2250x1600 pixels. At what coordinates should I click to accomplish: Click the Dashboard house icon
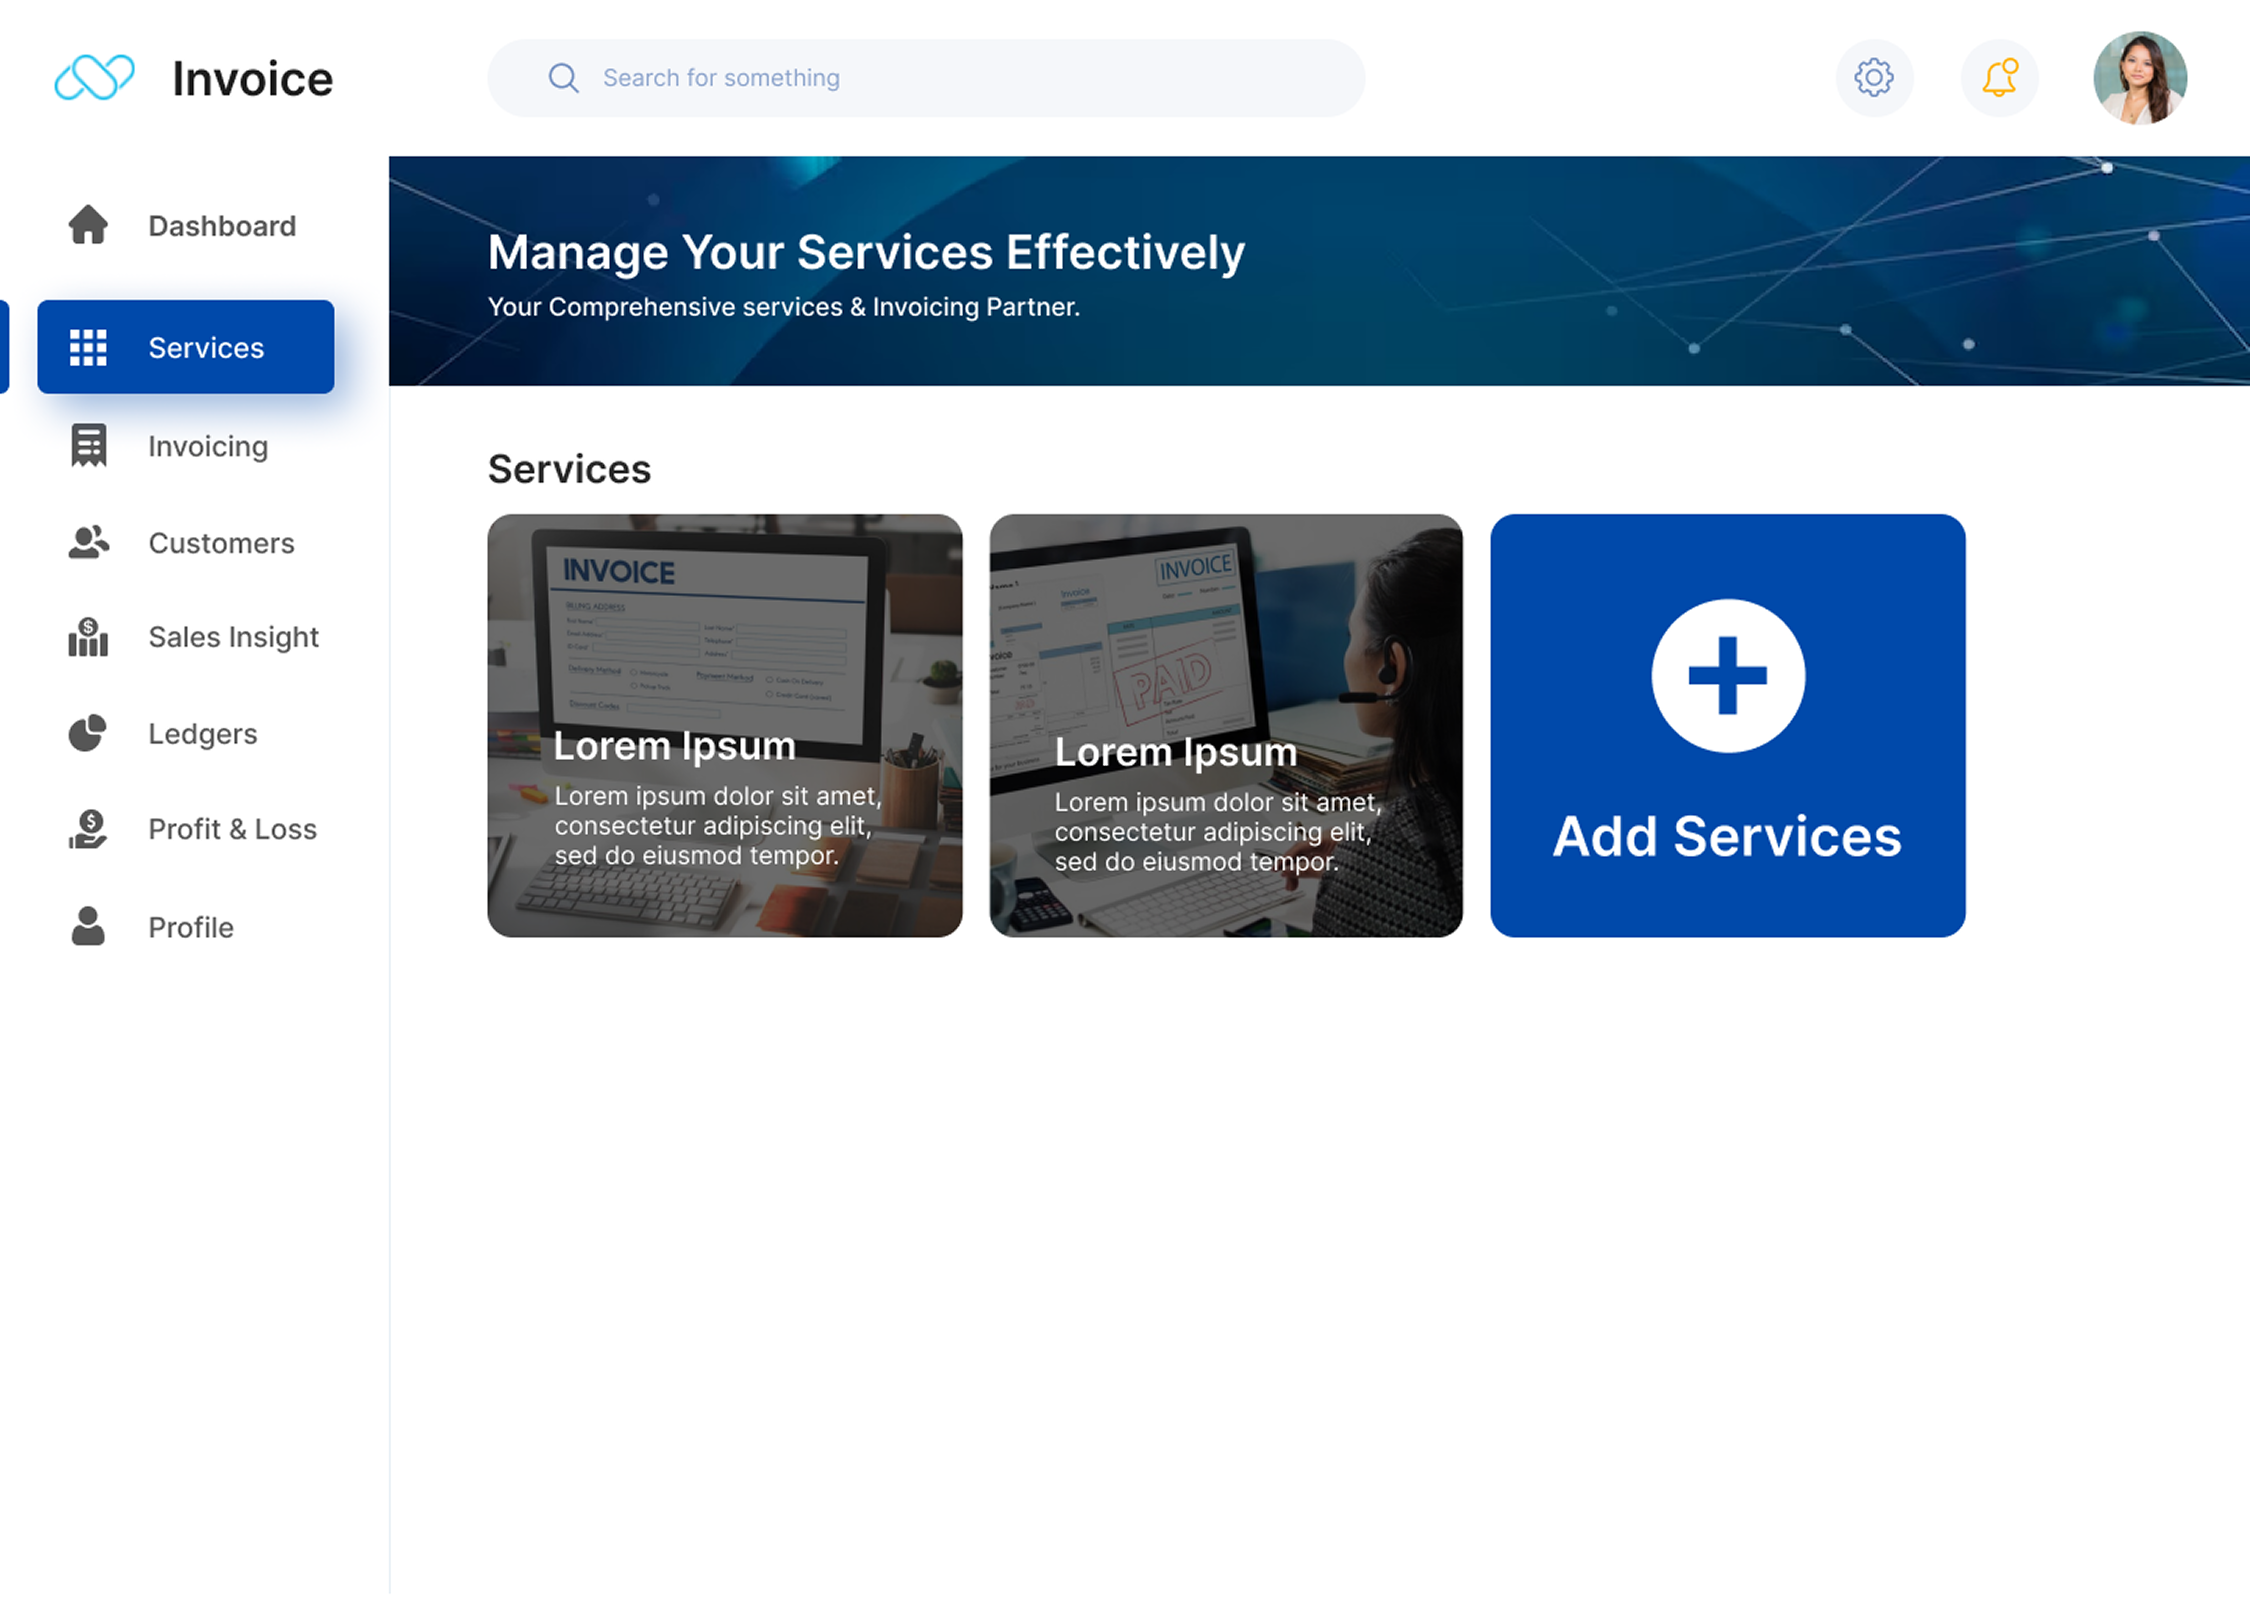coord(88,225)
